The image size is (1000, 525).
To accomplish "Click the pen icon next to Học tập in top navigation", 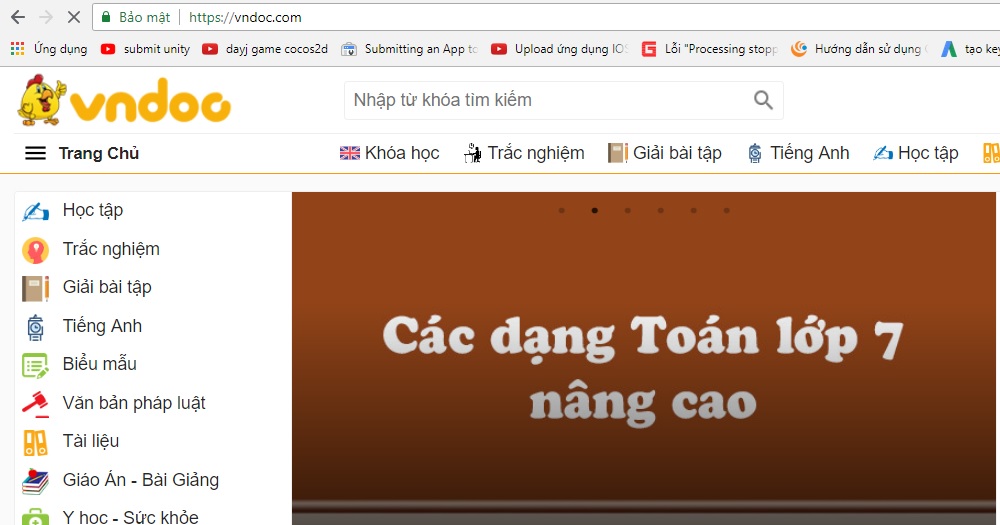I will tap(883, 153).
